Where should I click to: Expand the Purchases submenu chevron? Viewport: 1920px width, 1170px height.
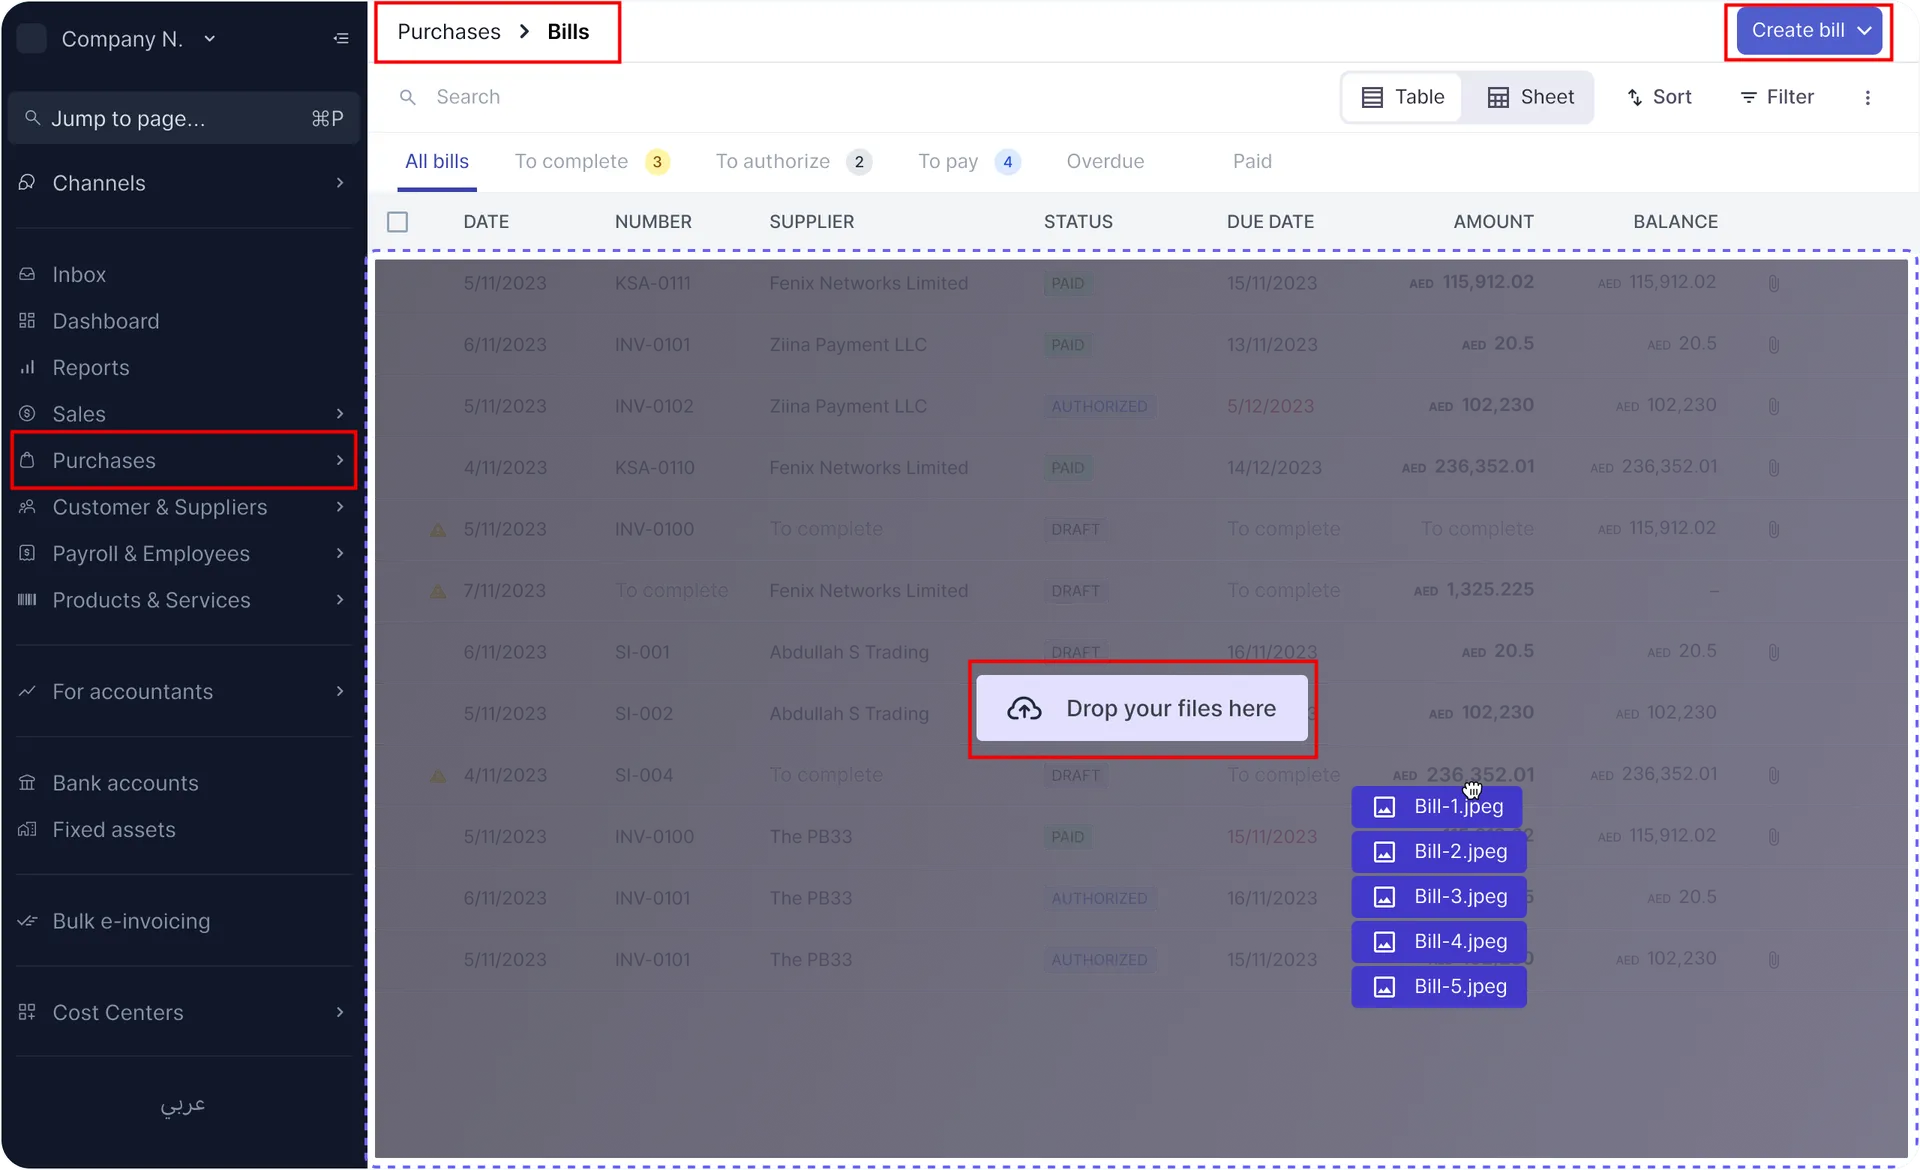(x=339, y=461)
